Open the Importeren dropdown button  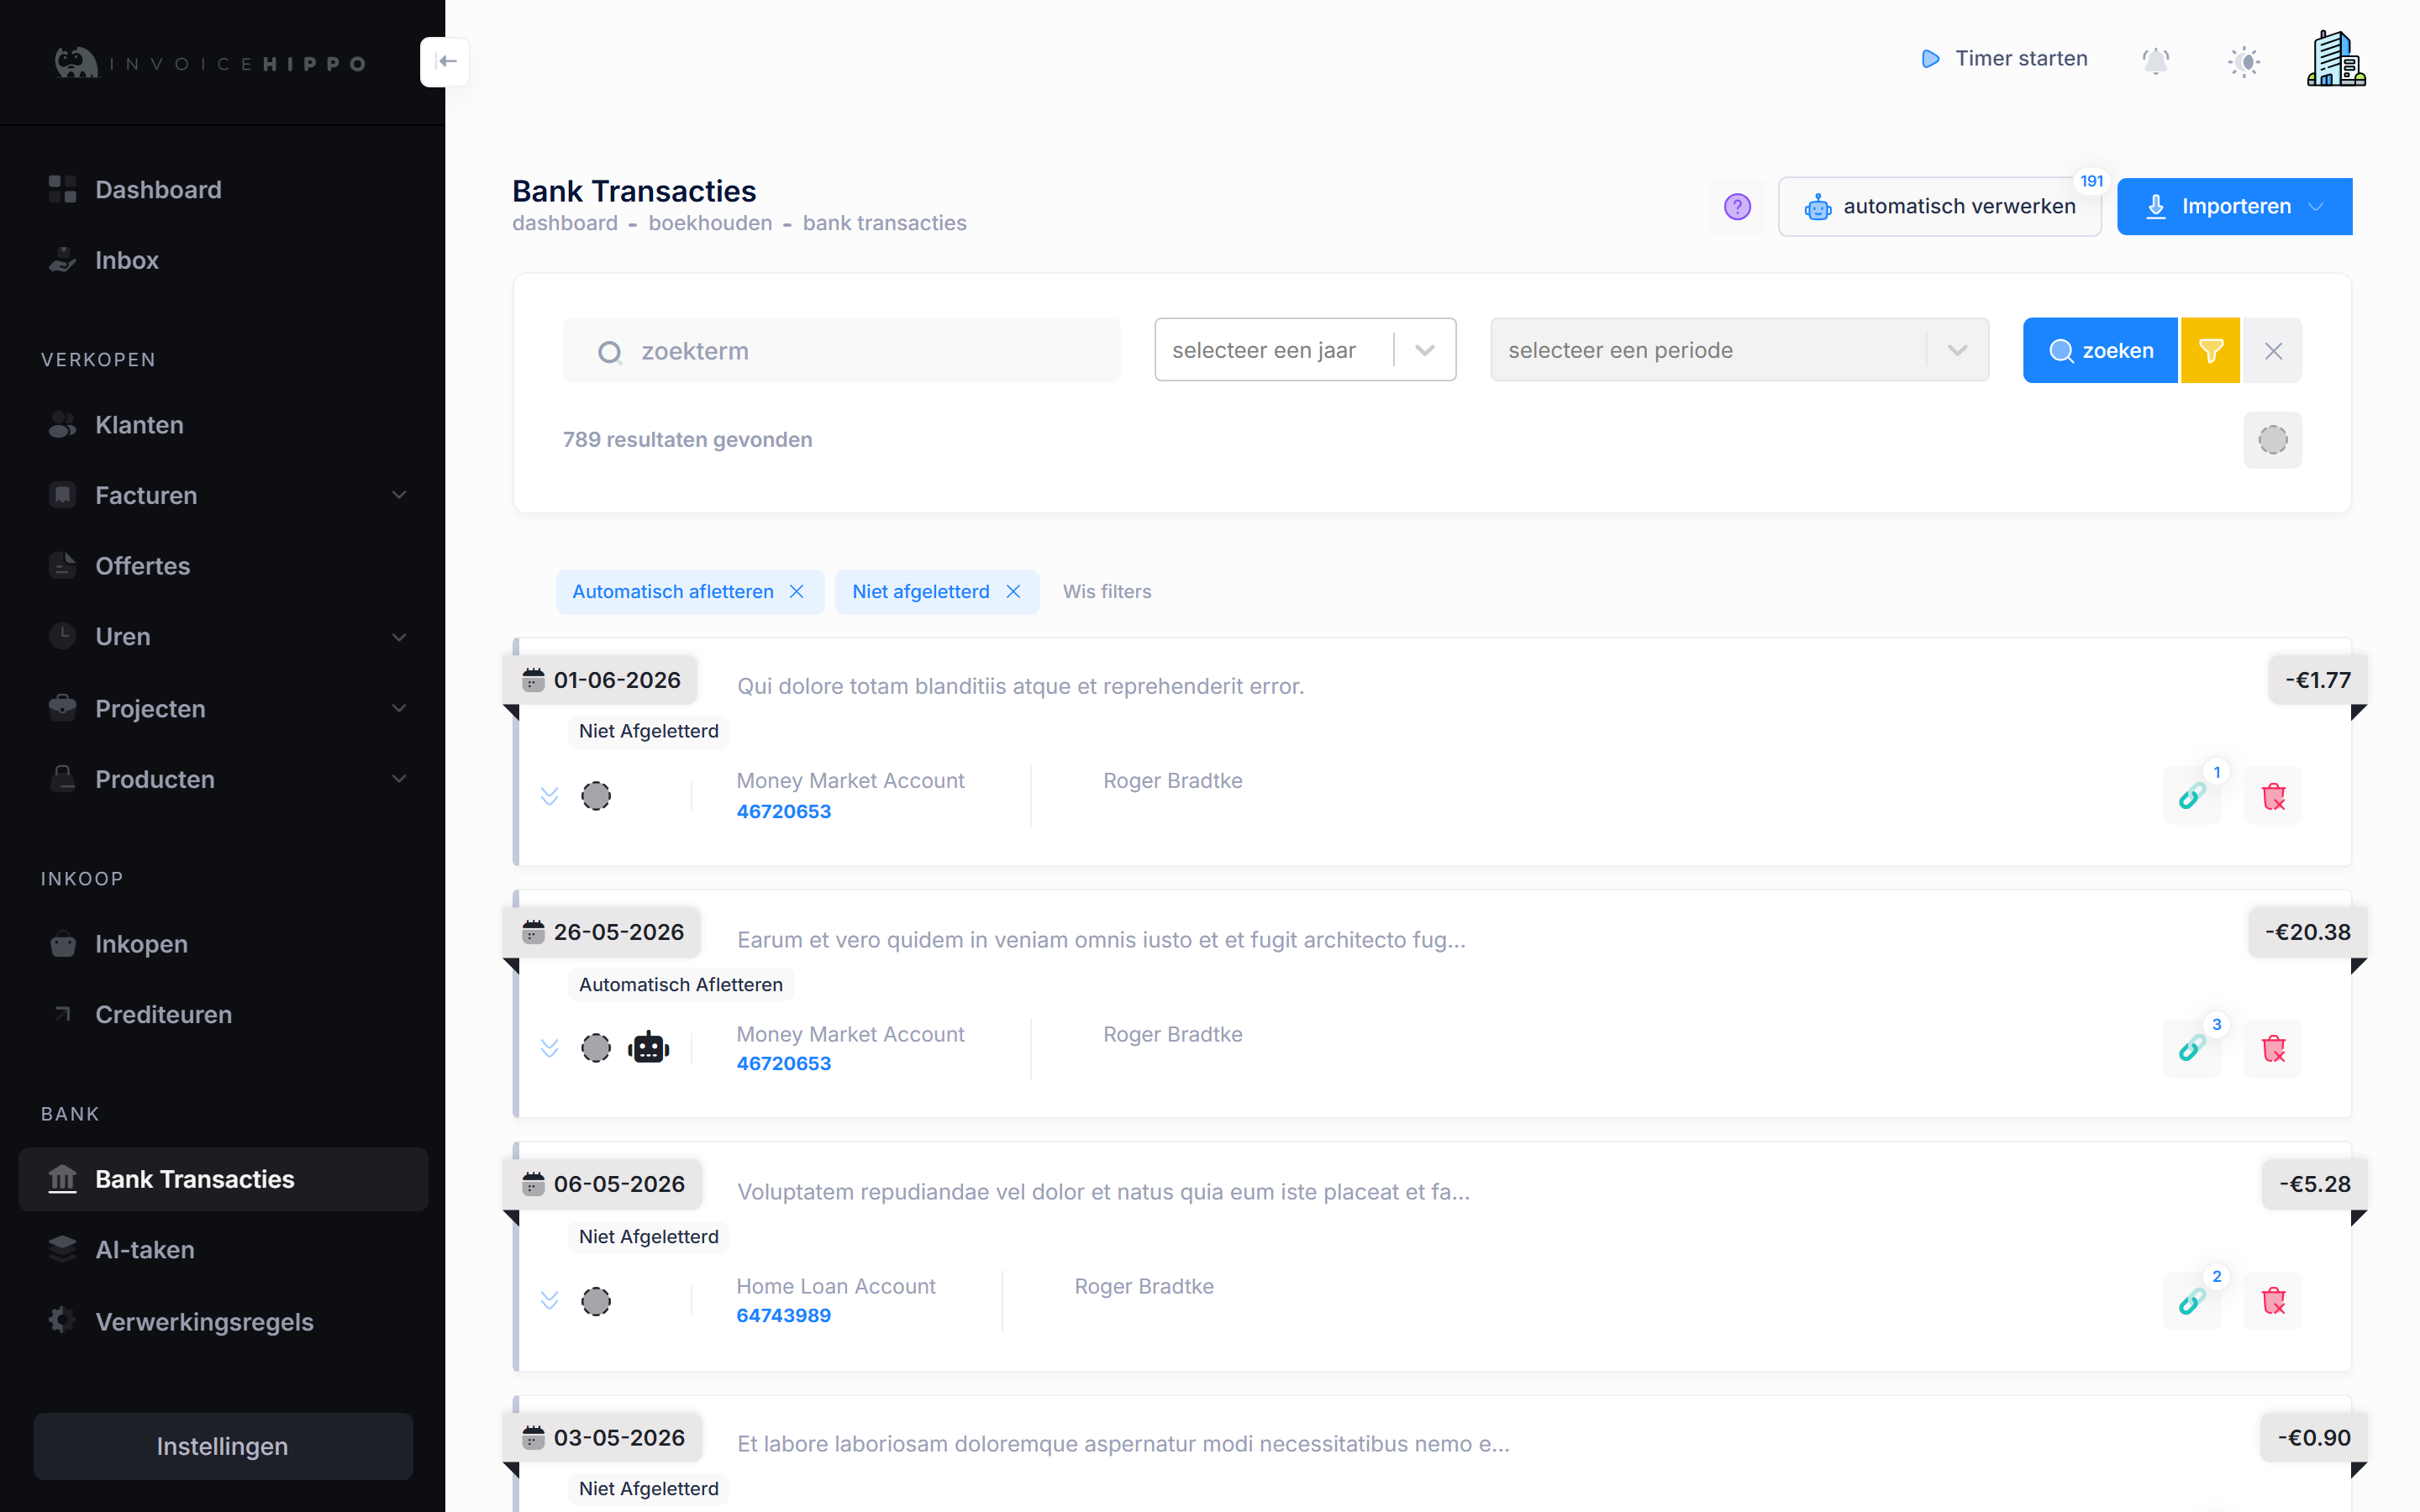2234,207
